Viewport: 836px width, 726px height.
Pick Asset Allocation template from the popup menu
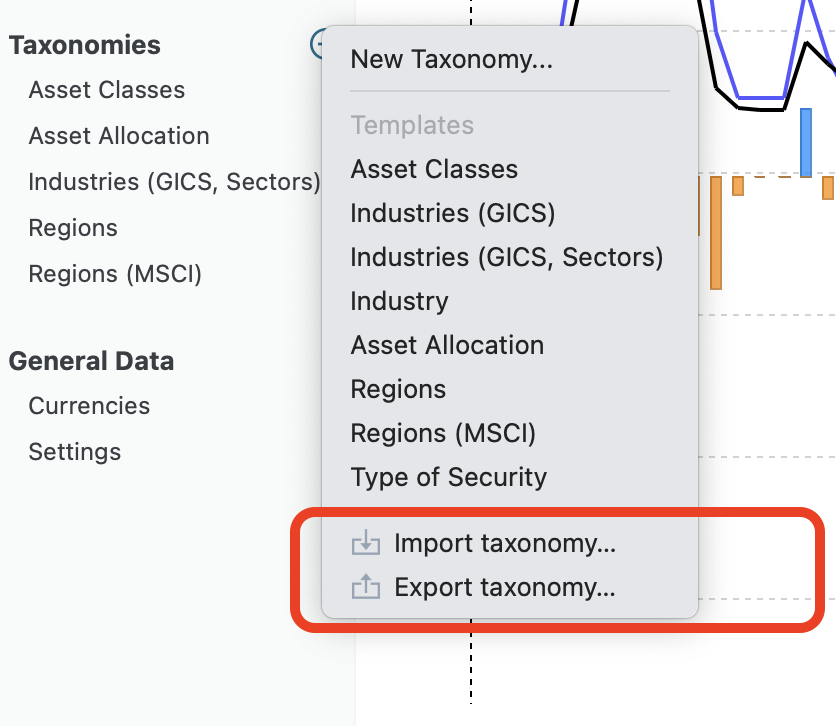coord(447,345)
